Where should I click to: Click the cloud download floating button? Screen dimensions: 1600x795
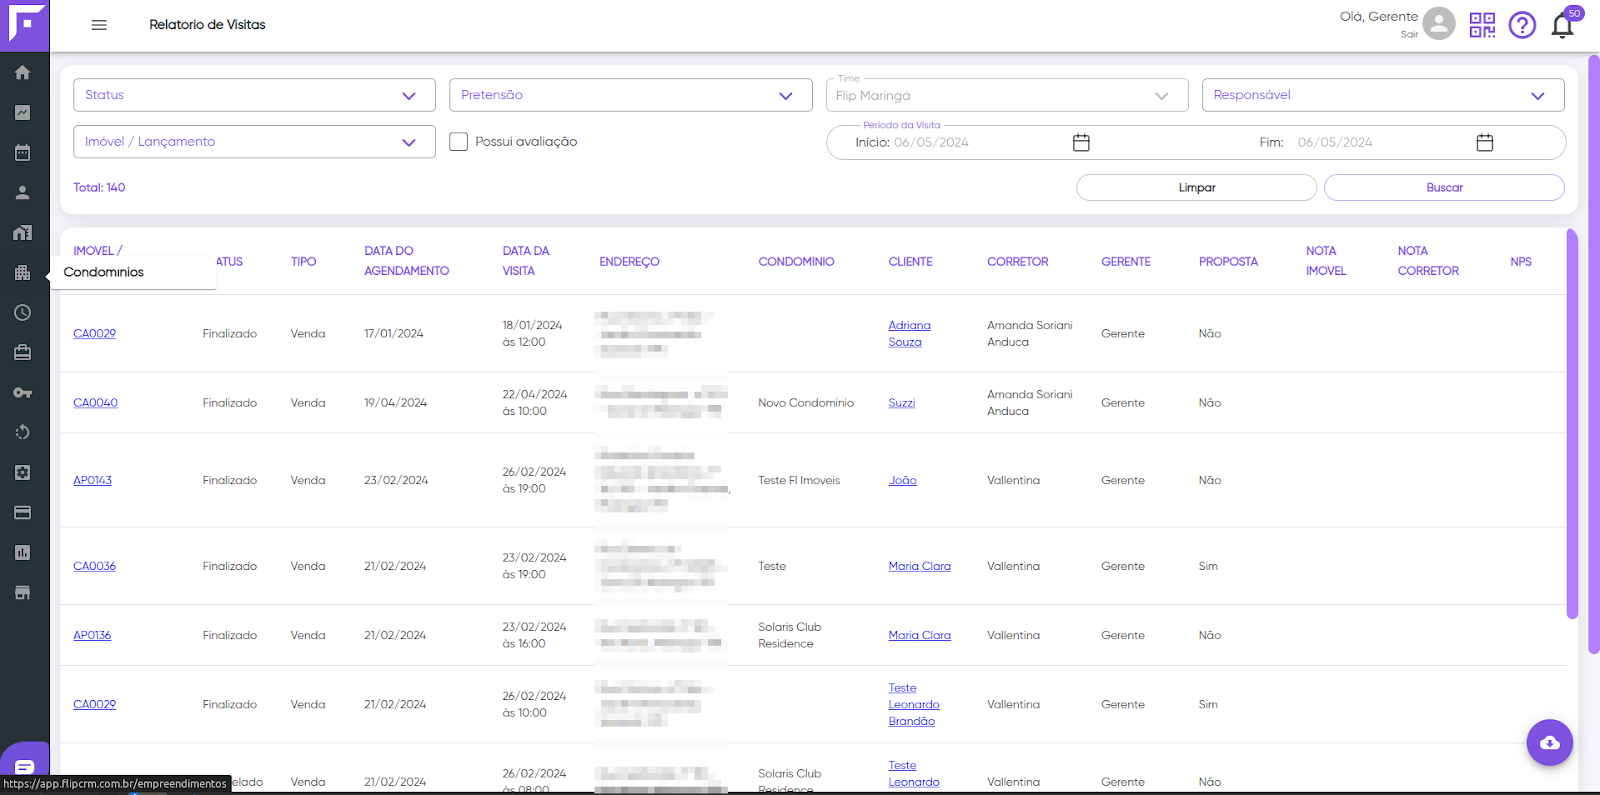(x=1550, y=742)
